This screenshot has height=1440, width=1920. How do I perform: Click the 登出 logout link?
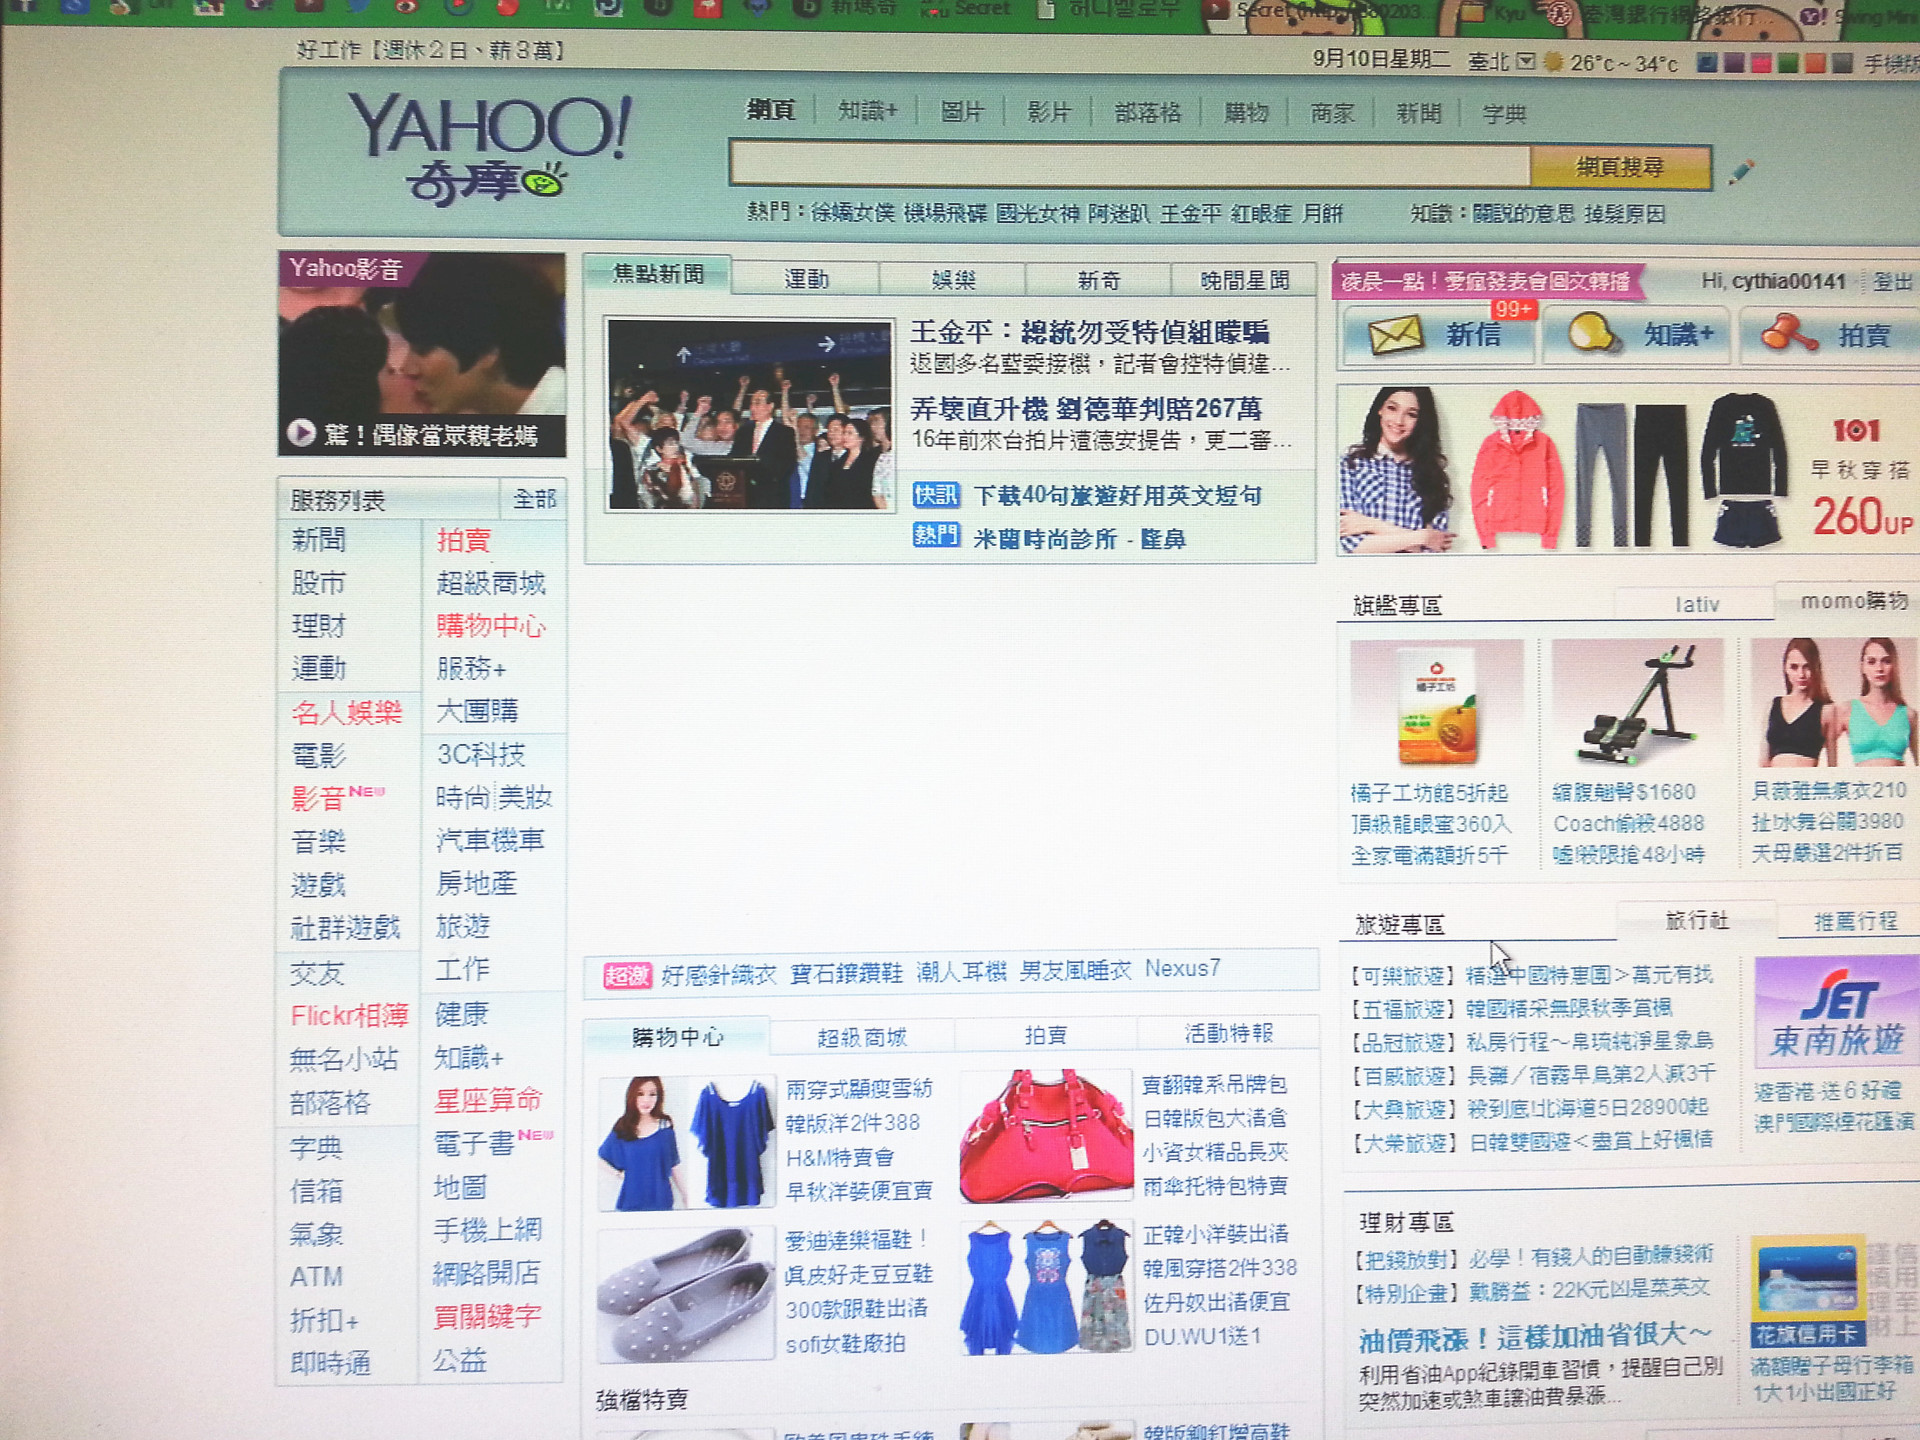pyautogui.click(x=1892, y=282)
